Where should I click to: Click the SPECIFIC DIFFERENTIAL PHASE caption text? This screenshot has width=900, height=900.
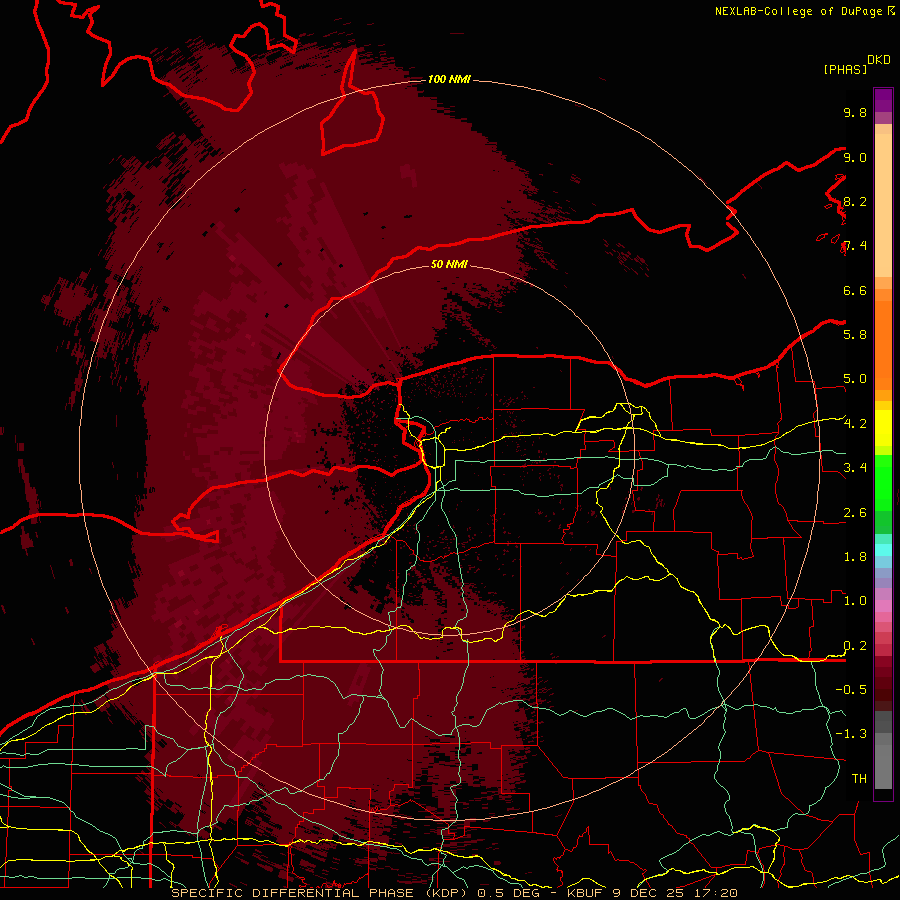[292, 893]
